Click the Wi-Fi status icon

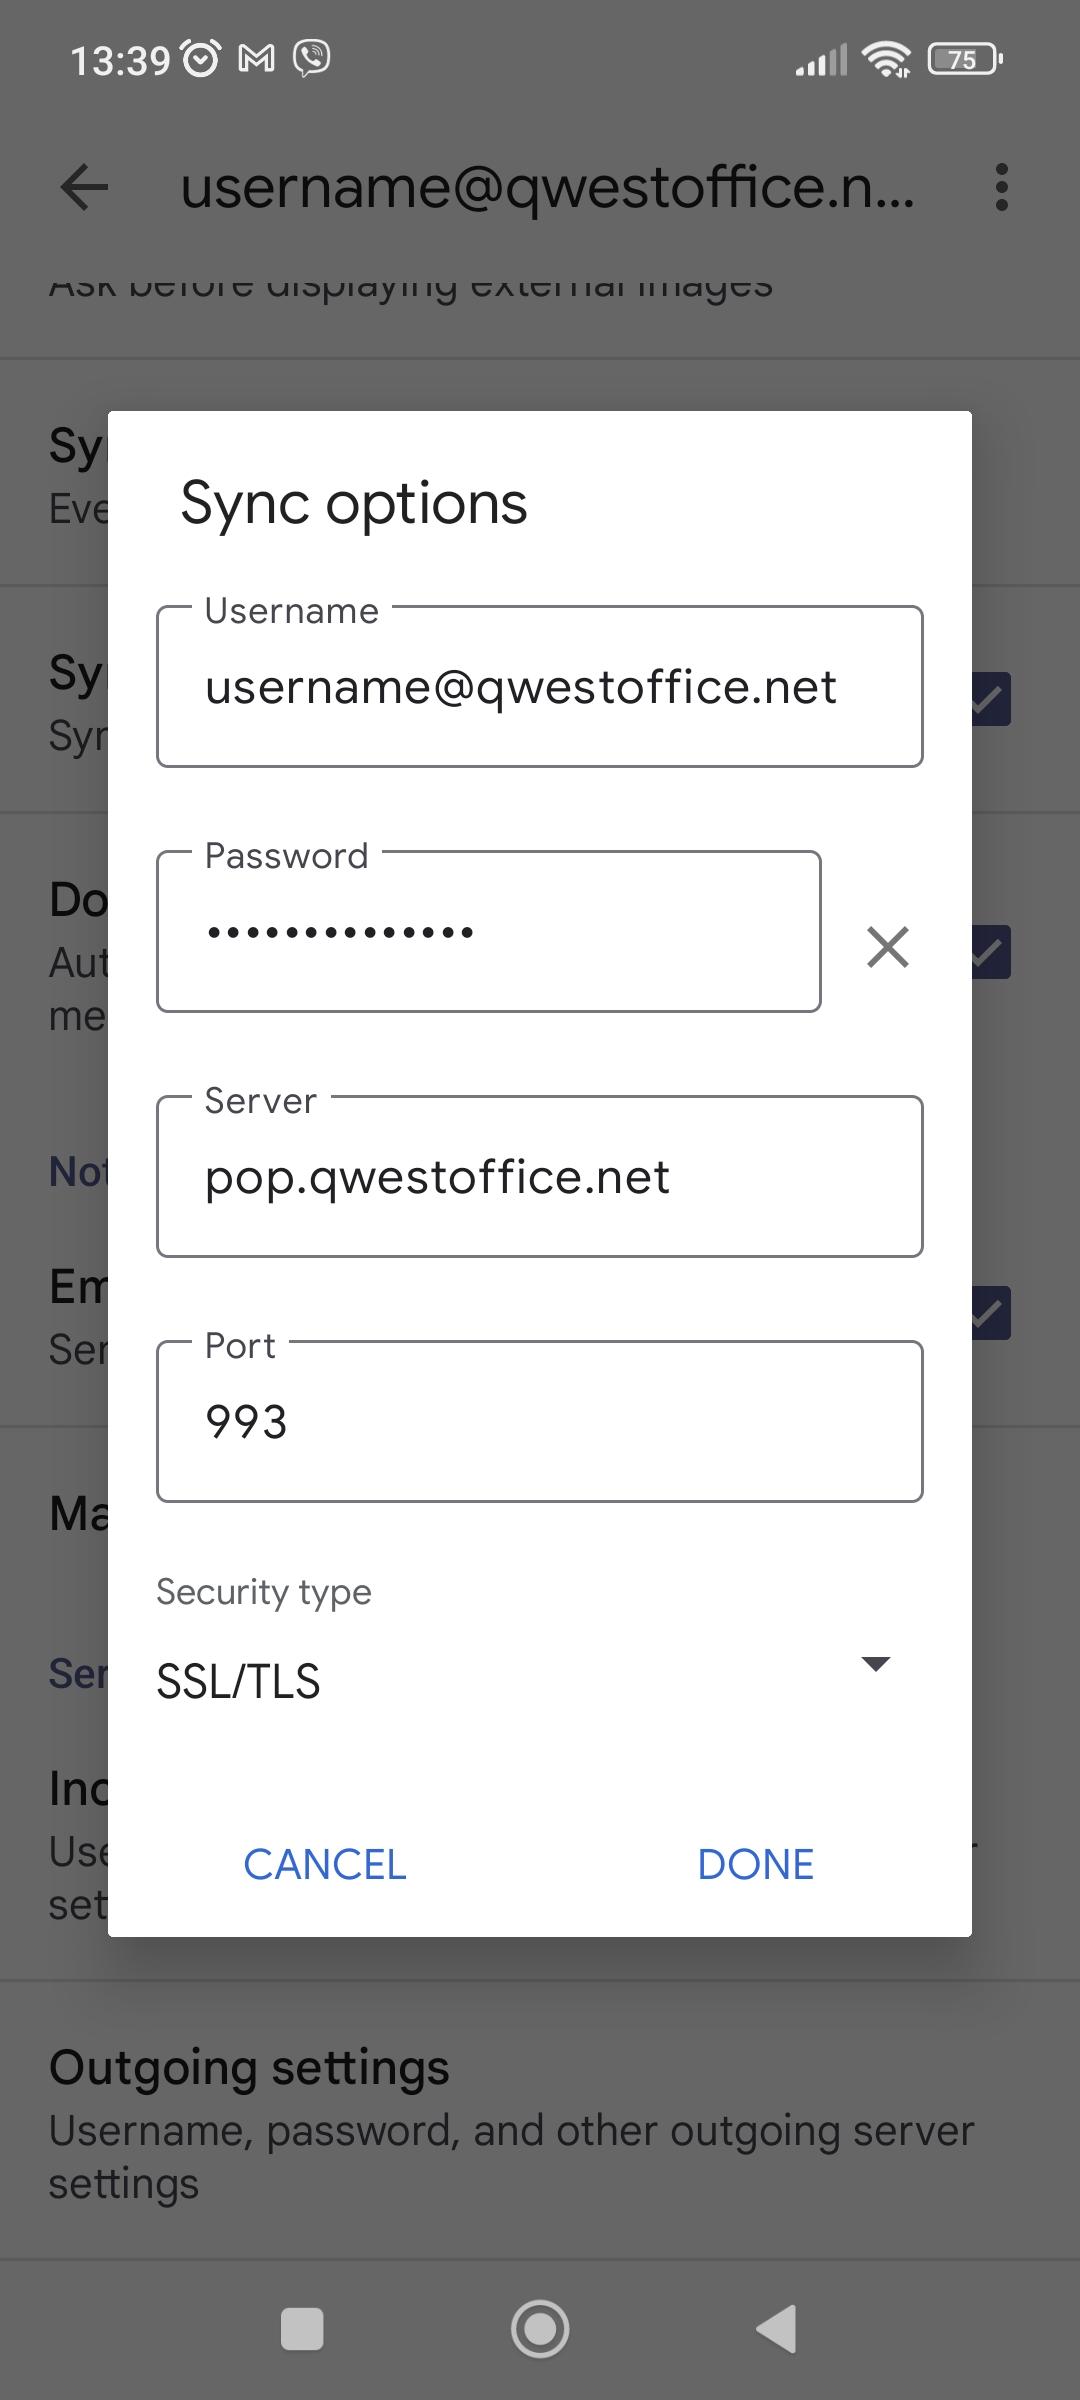(884, 60)
